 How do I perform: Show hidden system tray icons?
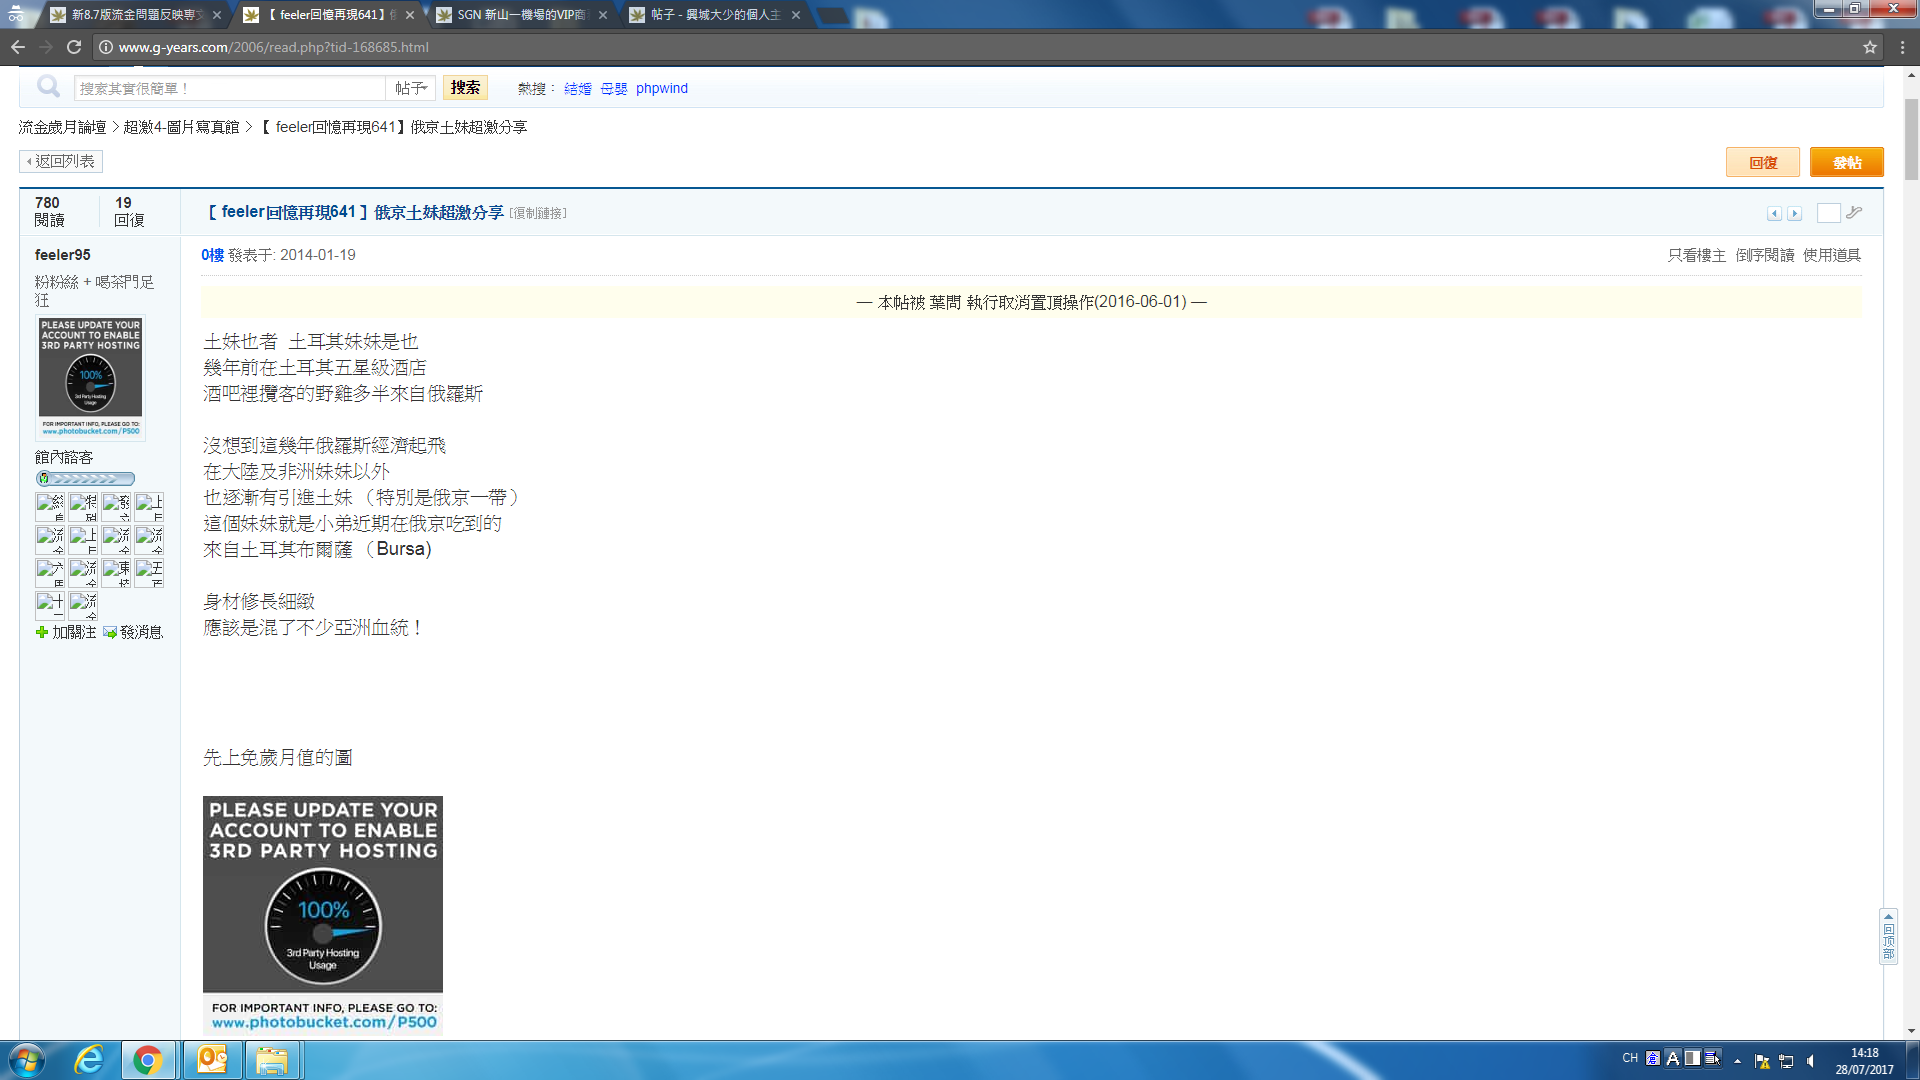1738,1061
